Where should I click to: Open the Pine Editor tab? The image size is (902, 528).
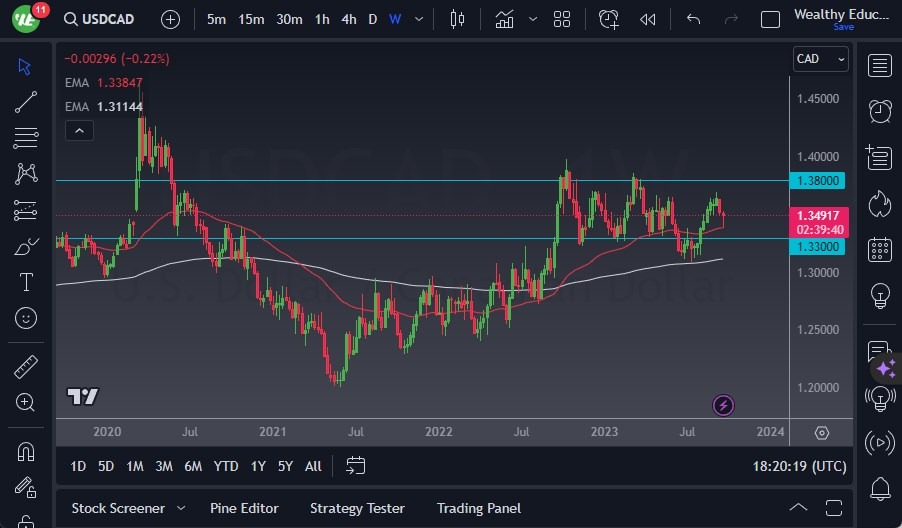[244, 508]
